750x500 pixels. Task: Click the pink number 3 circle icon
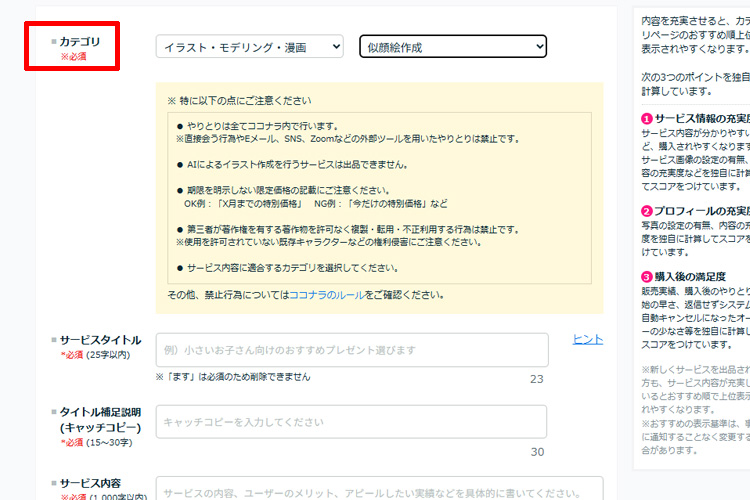click(x=647, y=276)
